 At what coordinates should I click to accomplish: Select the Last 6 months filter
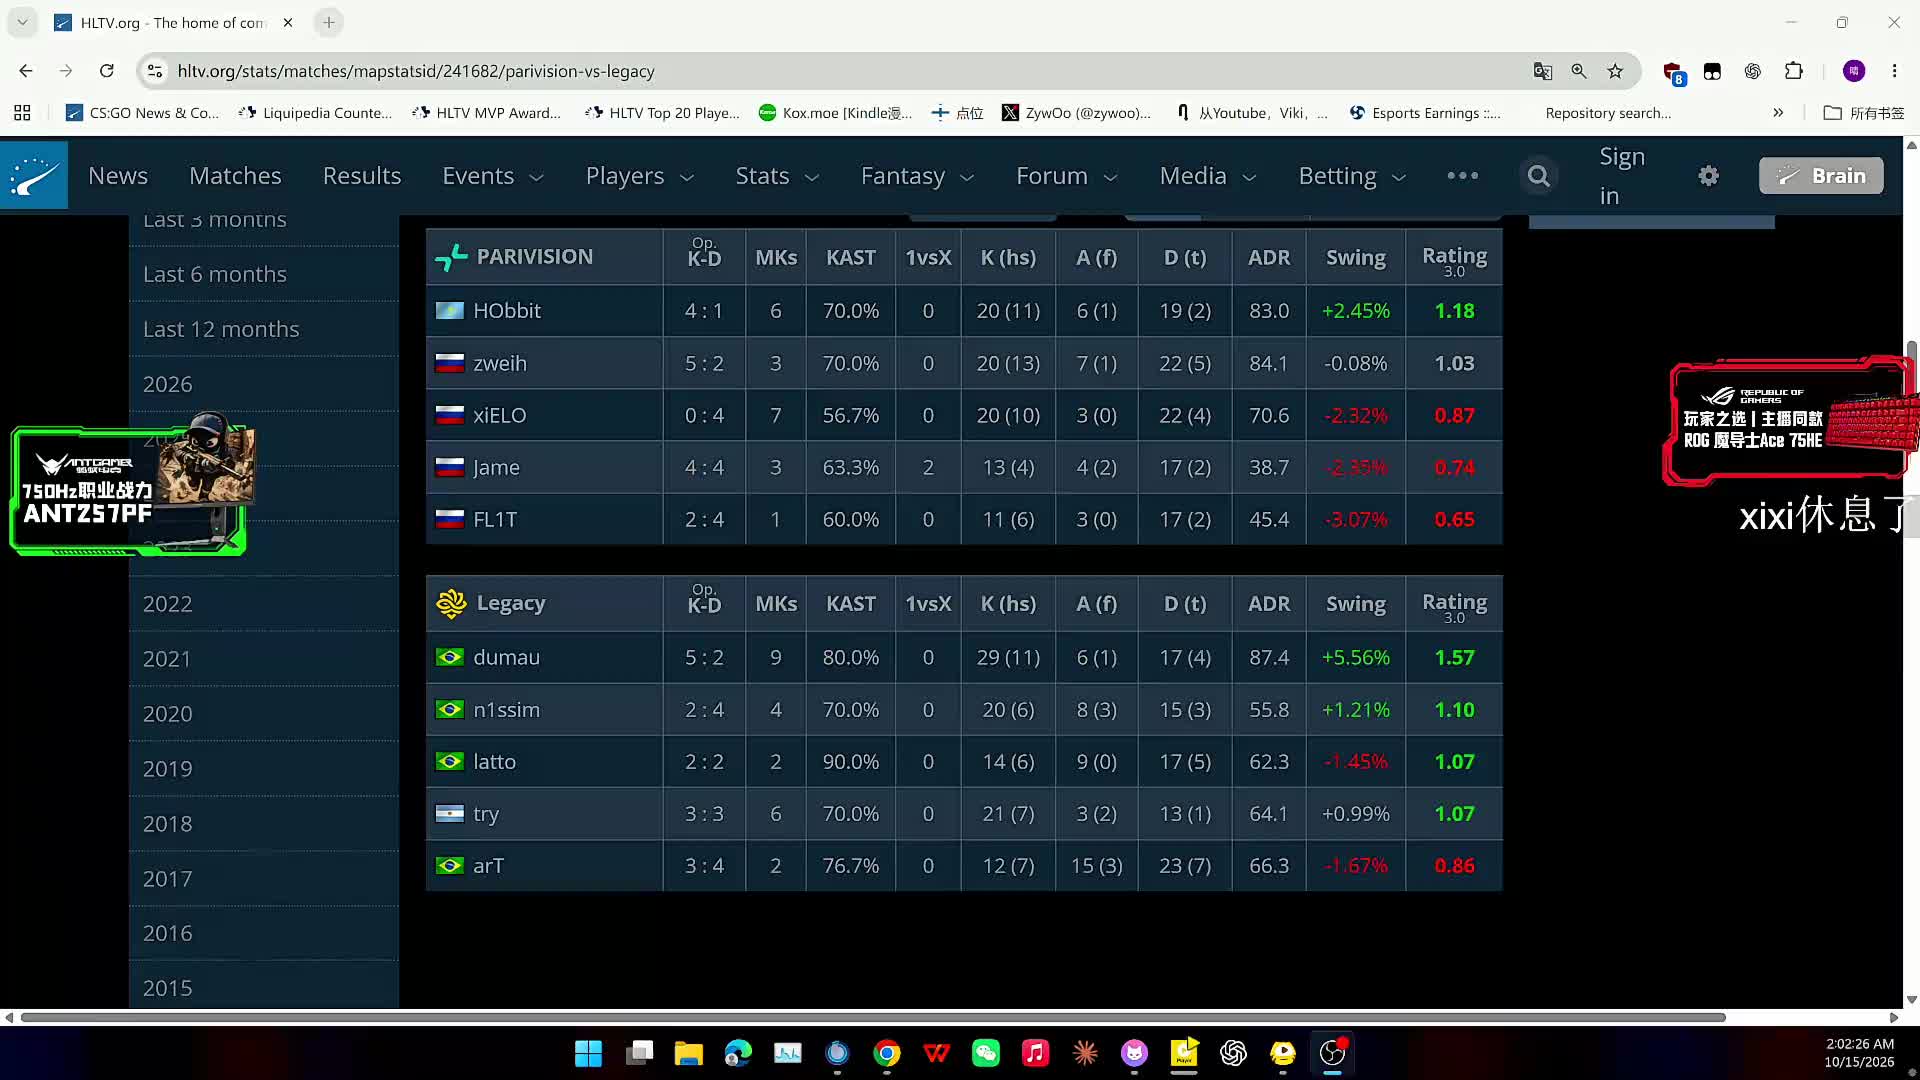pyautogui.click(x=214, y=274)
